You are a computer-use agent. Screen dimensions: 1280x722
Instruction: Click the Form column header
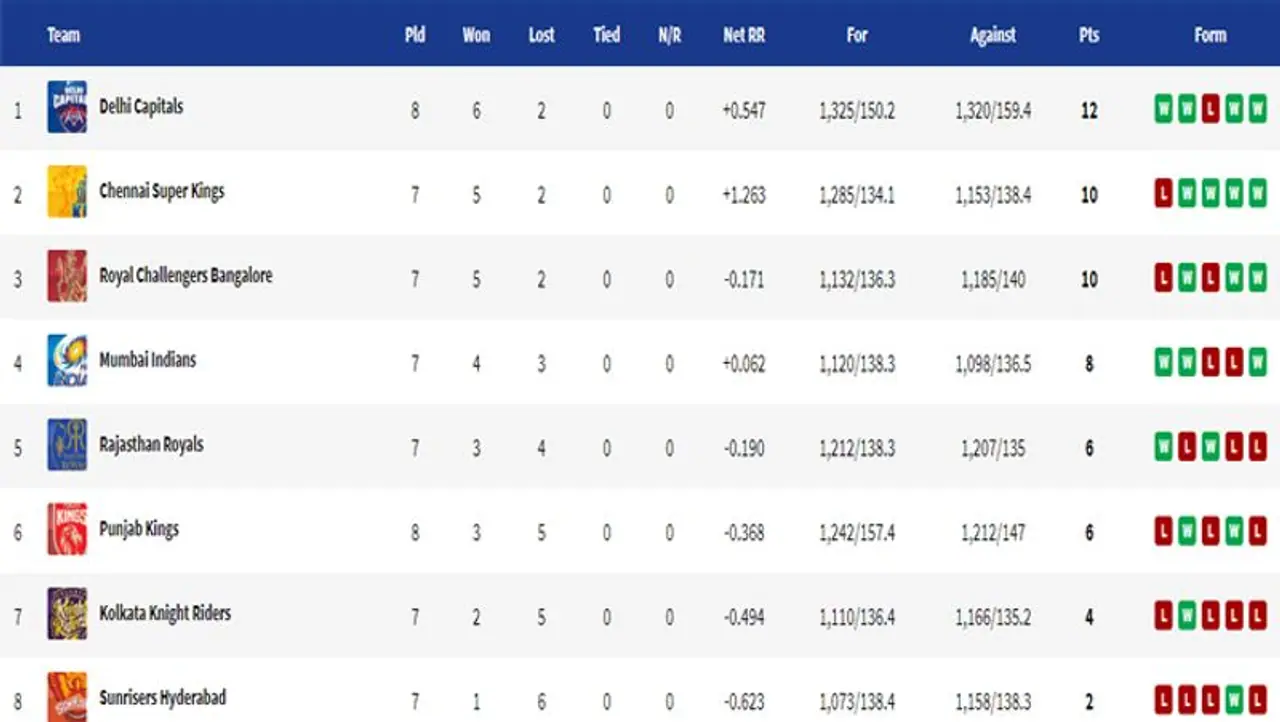pos(1210,35)
